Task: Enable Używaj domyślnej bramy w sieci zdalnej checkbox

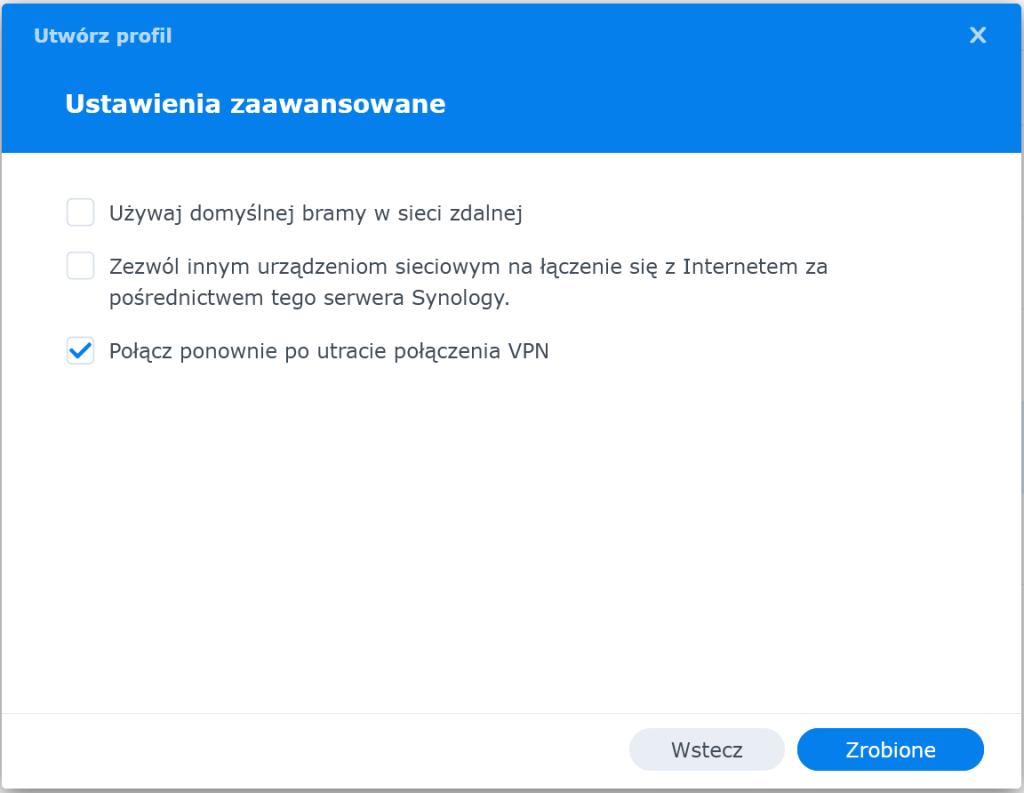Action: (x=80, y=213)
